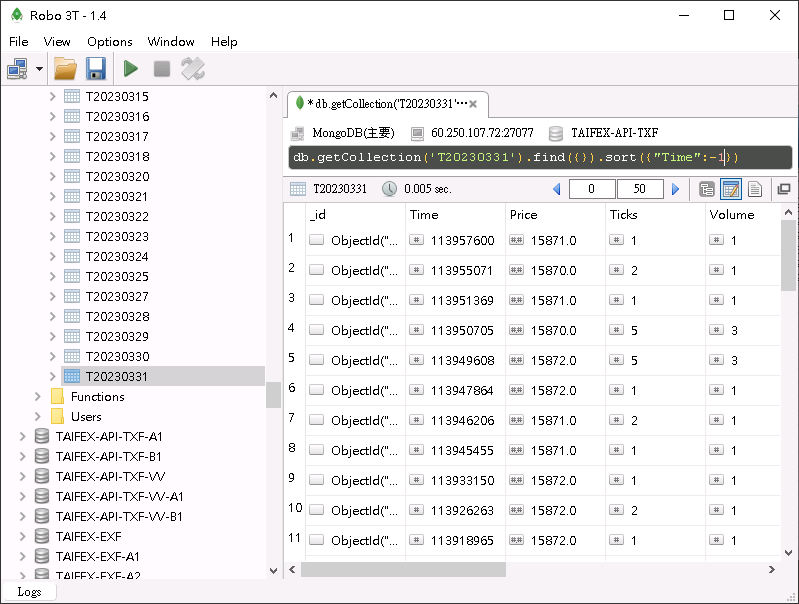
Task: Click the Users folder icon
Action: (x=58, y=416)
